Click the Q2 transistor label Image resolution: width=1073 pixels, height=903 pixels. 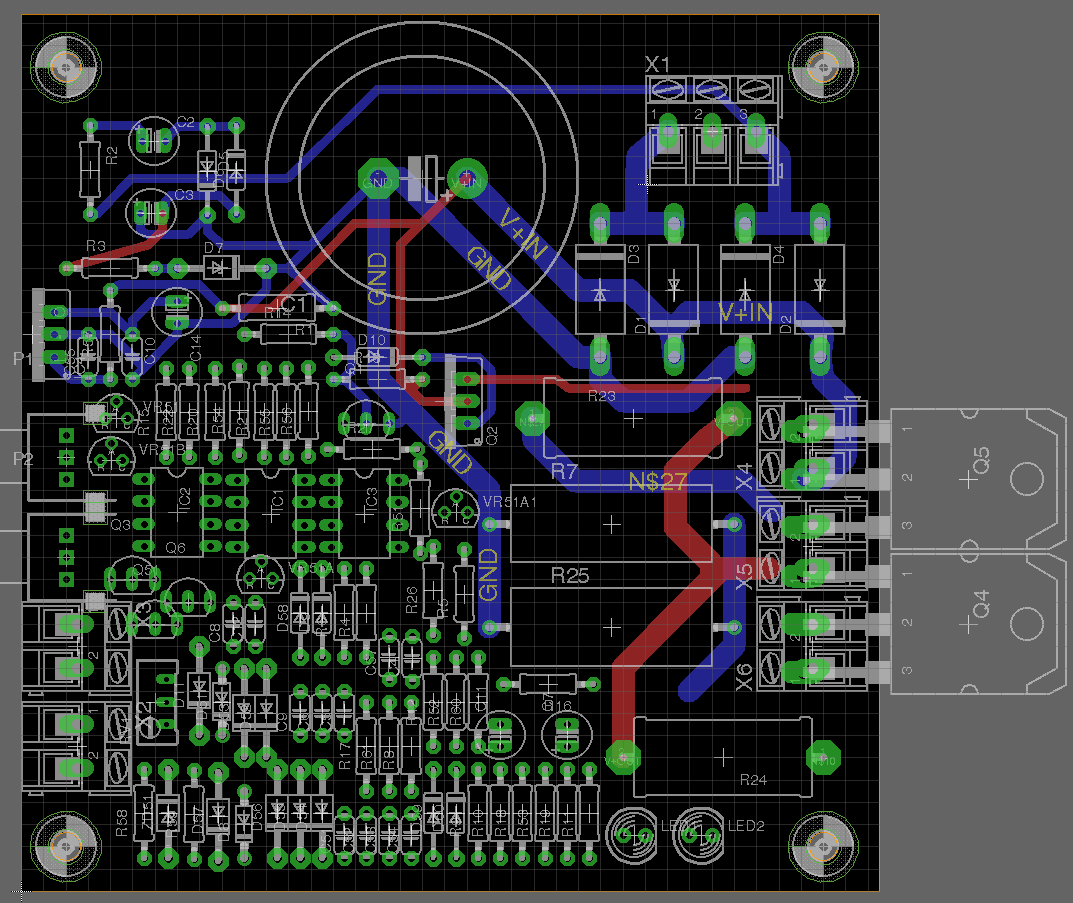[x=491, y=436]
